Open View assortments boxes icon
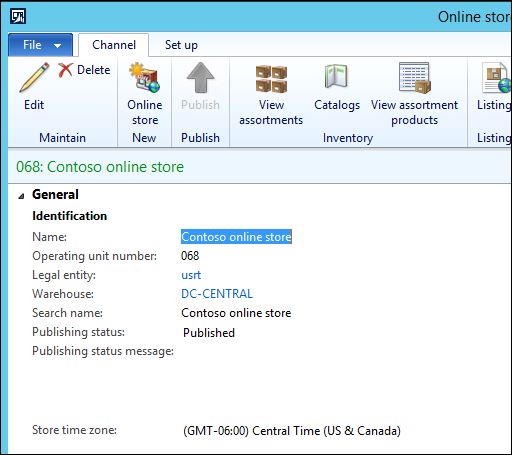This screenshot has height=455, width=512. pyautogui.click(x=271, y=79)
